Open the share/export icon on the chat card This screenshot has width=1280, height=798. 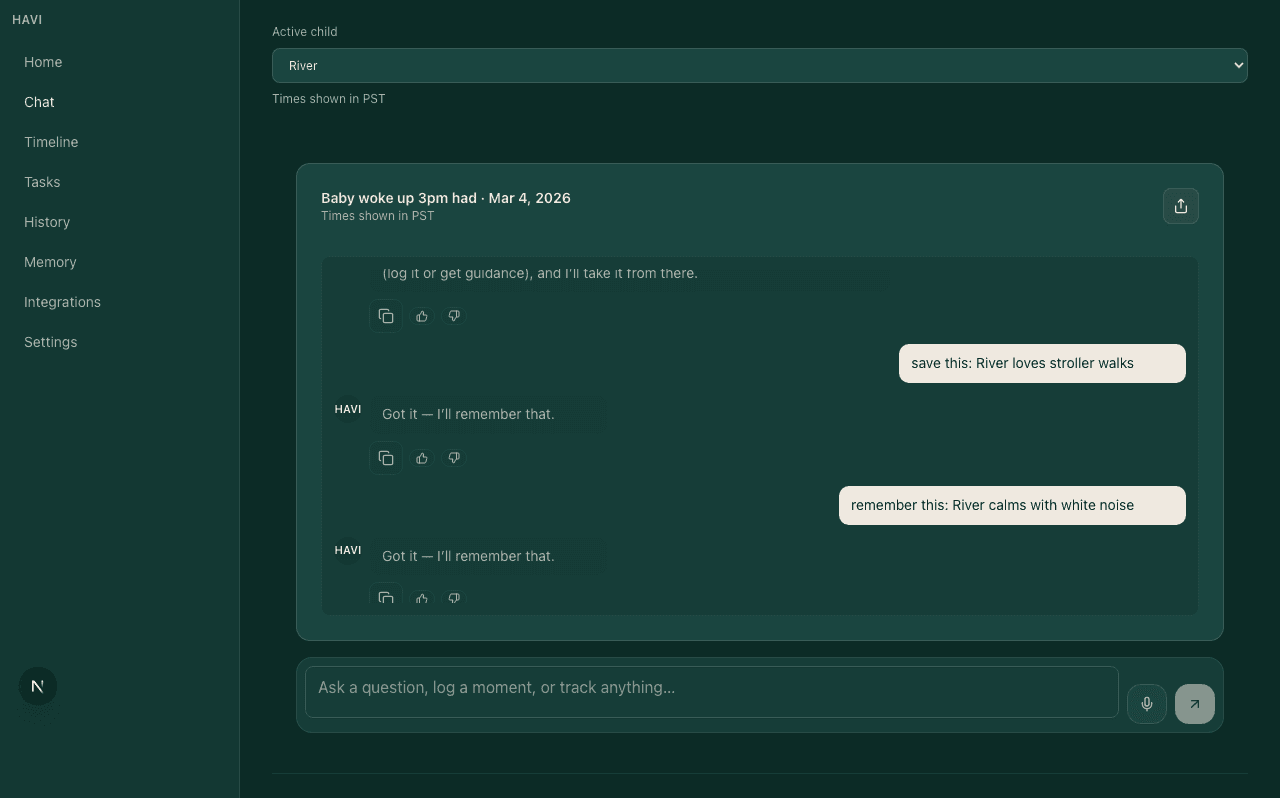click(x=1181, y=206)
